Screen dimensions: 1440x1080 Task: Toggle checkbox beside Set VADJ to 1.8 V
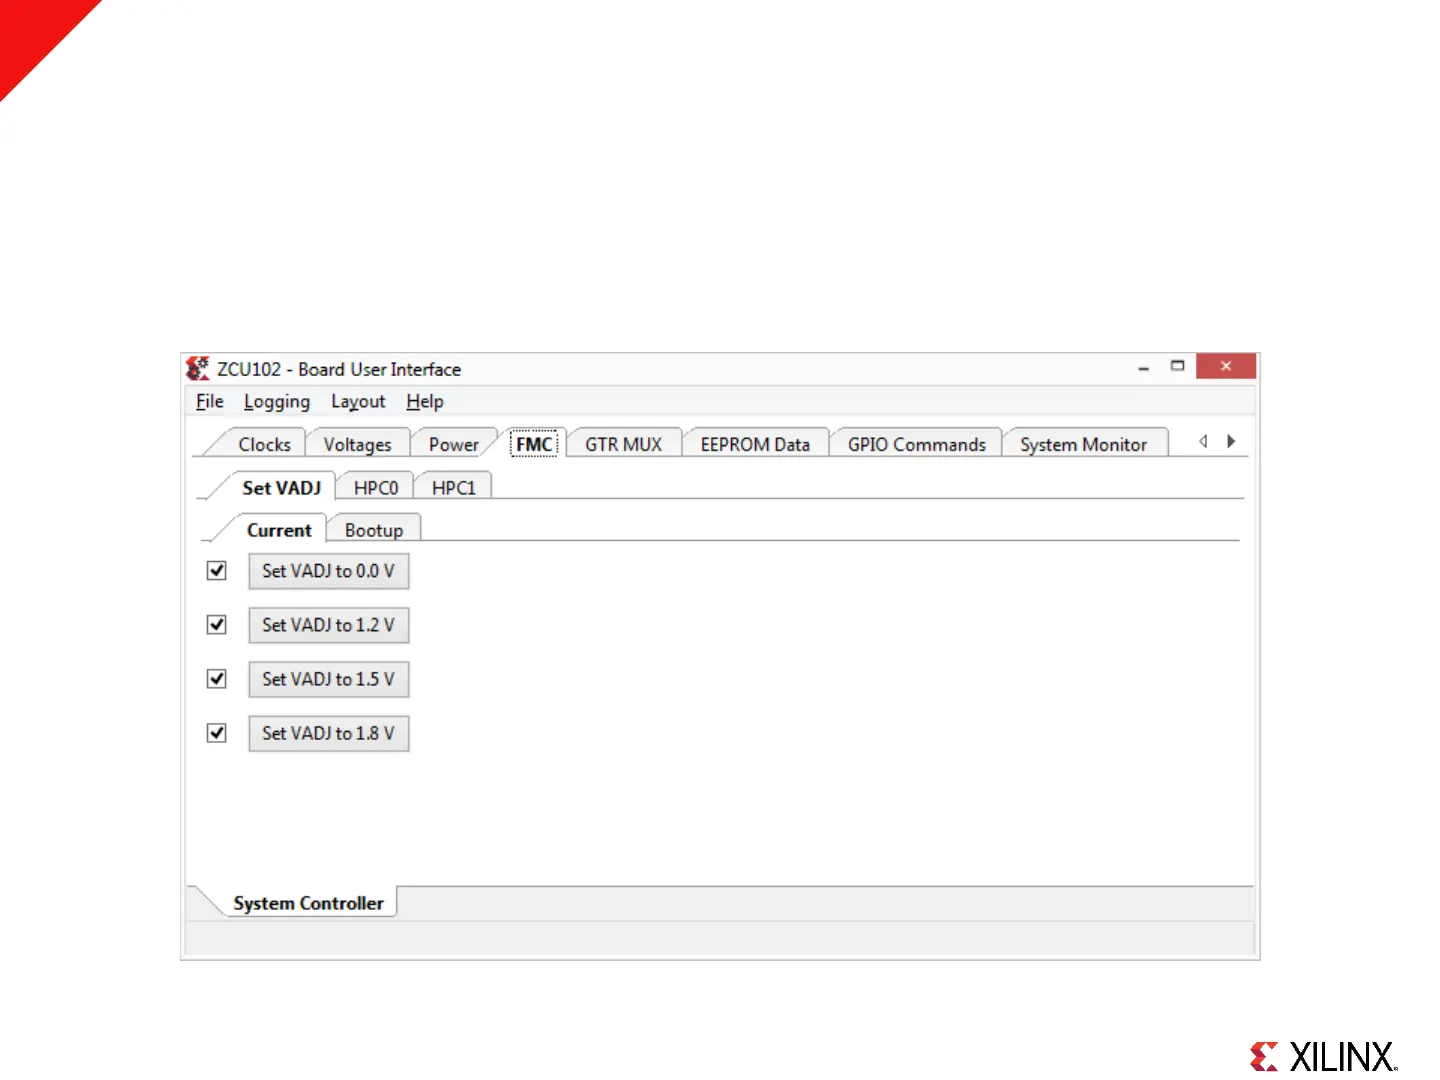point(216,732)
